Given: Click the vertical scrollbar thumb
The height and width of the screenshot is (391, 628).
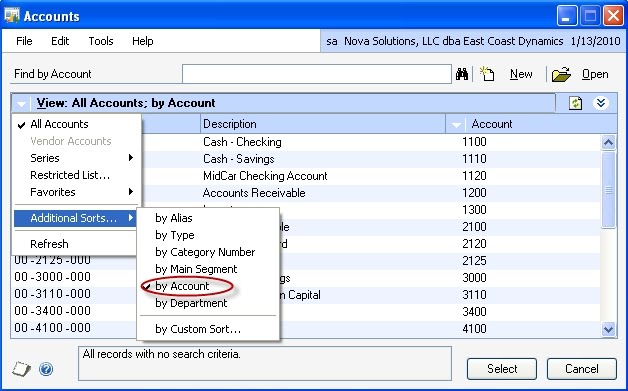Looking at the screenshot, I should coord(608,189).
